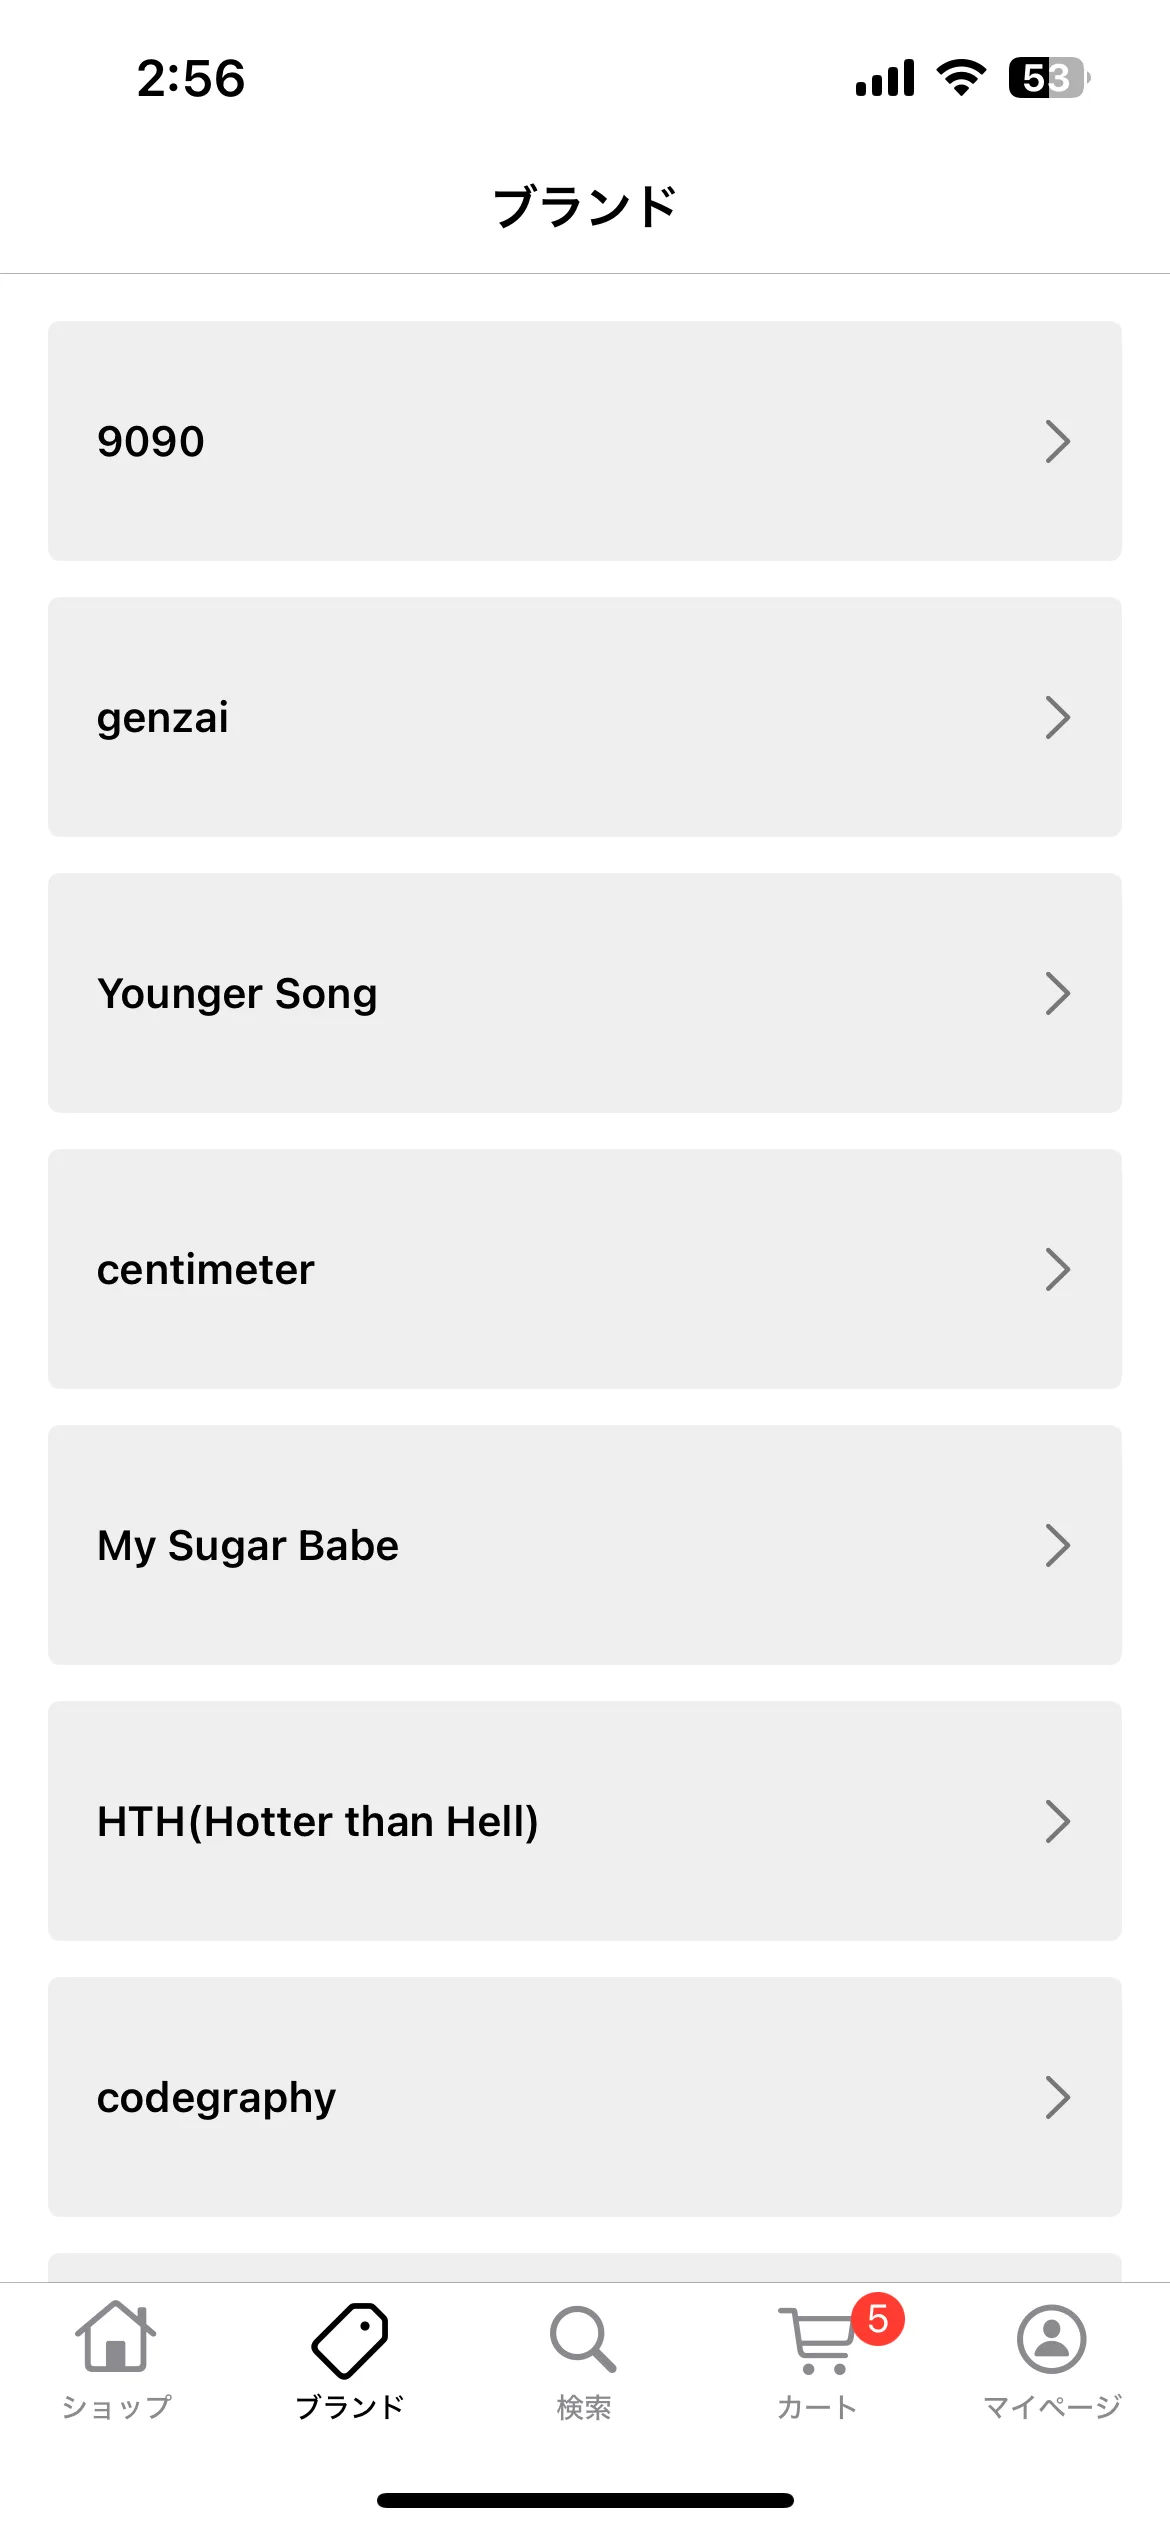This screenshot has height=2532, width=1170.
Task: Expand the codegraphy row chevron
Action: pyautogui.click(x=1057, y=2097)
